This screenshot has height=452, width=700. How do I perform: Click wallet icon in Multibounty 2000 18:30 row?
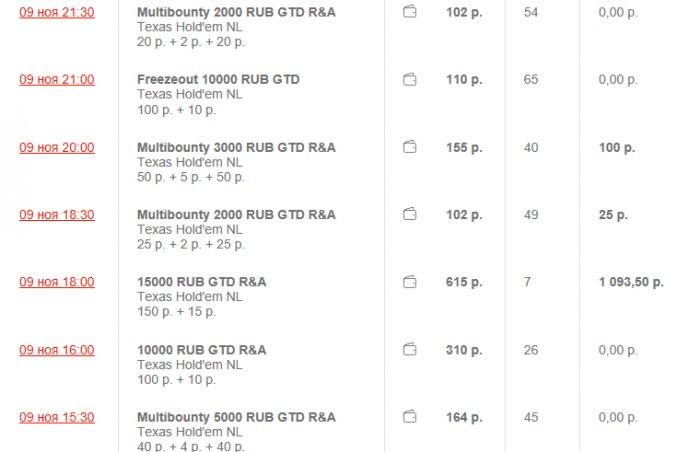pos(409,214)
